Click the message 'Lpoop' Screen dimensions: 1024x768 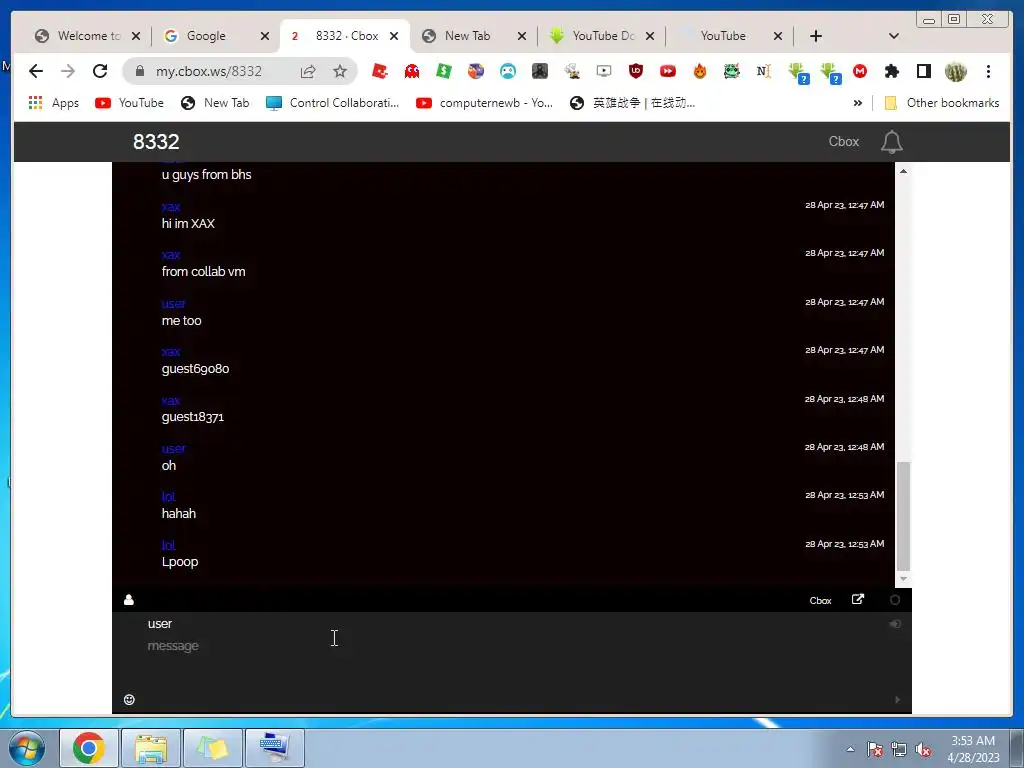point(180,562)
